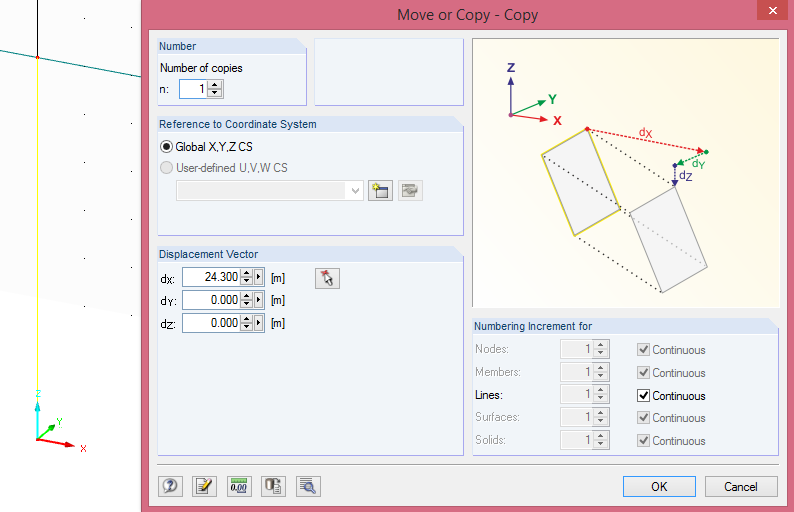Confirm the copy with the OK button
794x512 pixels.
[659, 487]
